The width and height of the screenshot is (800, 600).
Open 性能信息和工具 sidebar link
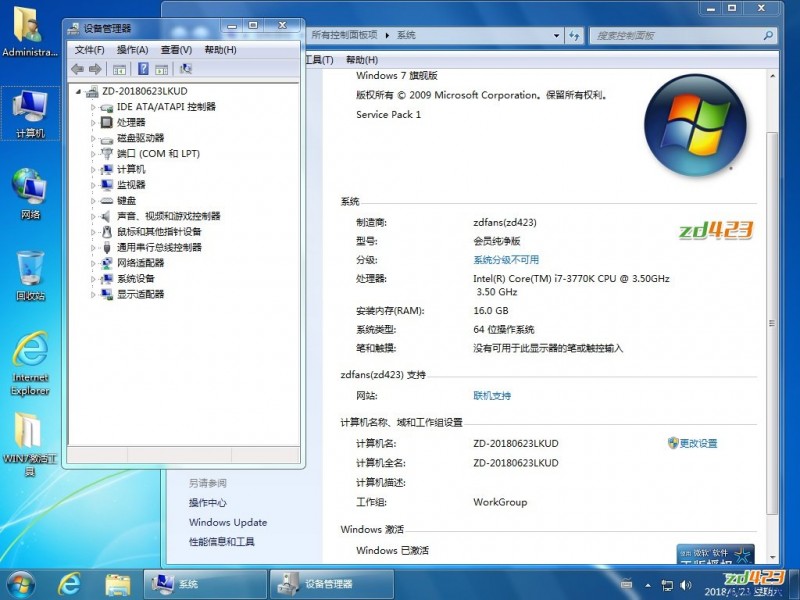coord(222,542)
